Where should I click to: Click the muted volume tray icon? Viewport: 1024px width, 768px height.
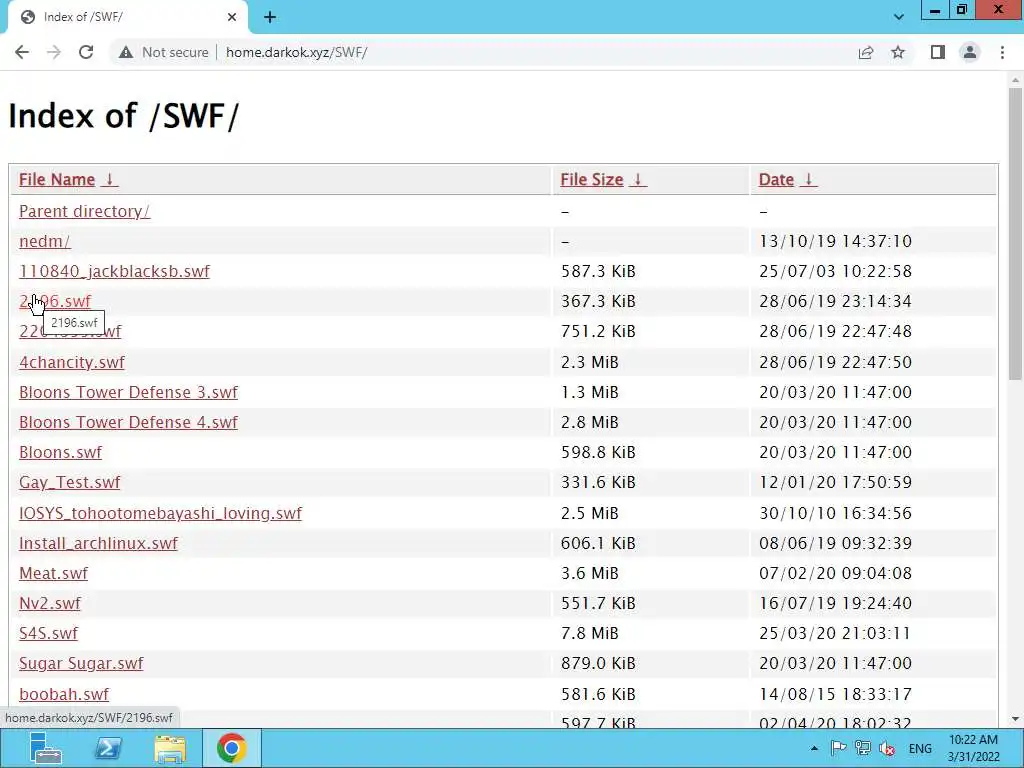tap(887, 748)
